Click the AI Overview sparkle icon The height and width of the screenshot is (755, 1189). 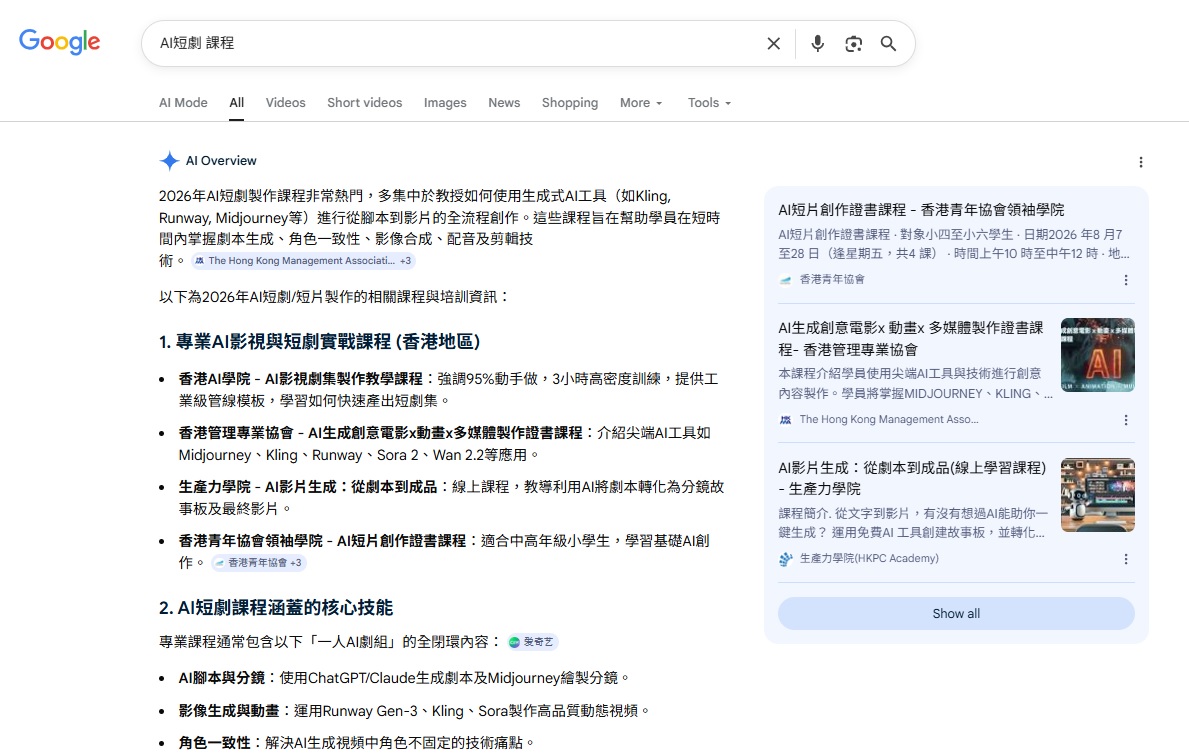point(169,161)
